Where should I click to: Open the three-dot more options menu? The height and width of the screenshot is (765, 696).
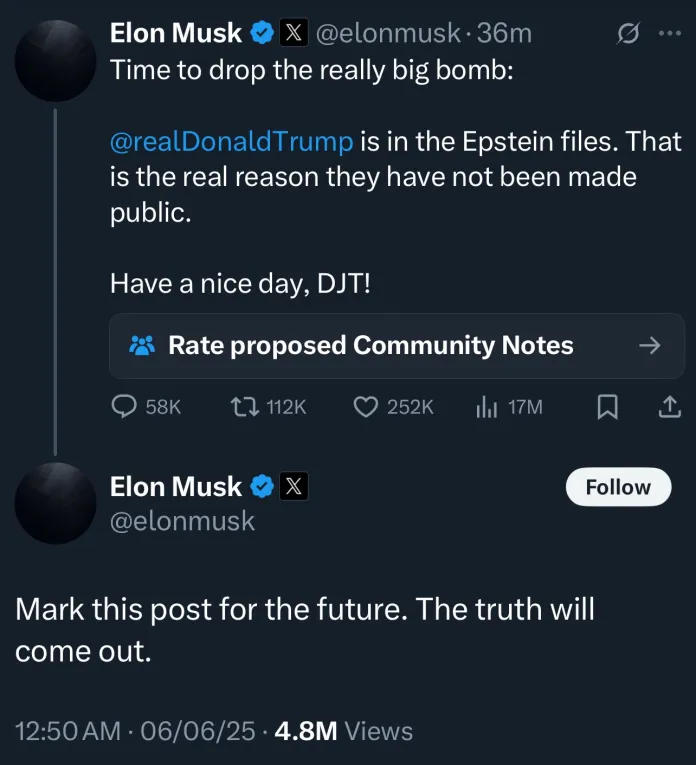point(669,34)
